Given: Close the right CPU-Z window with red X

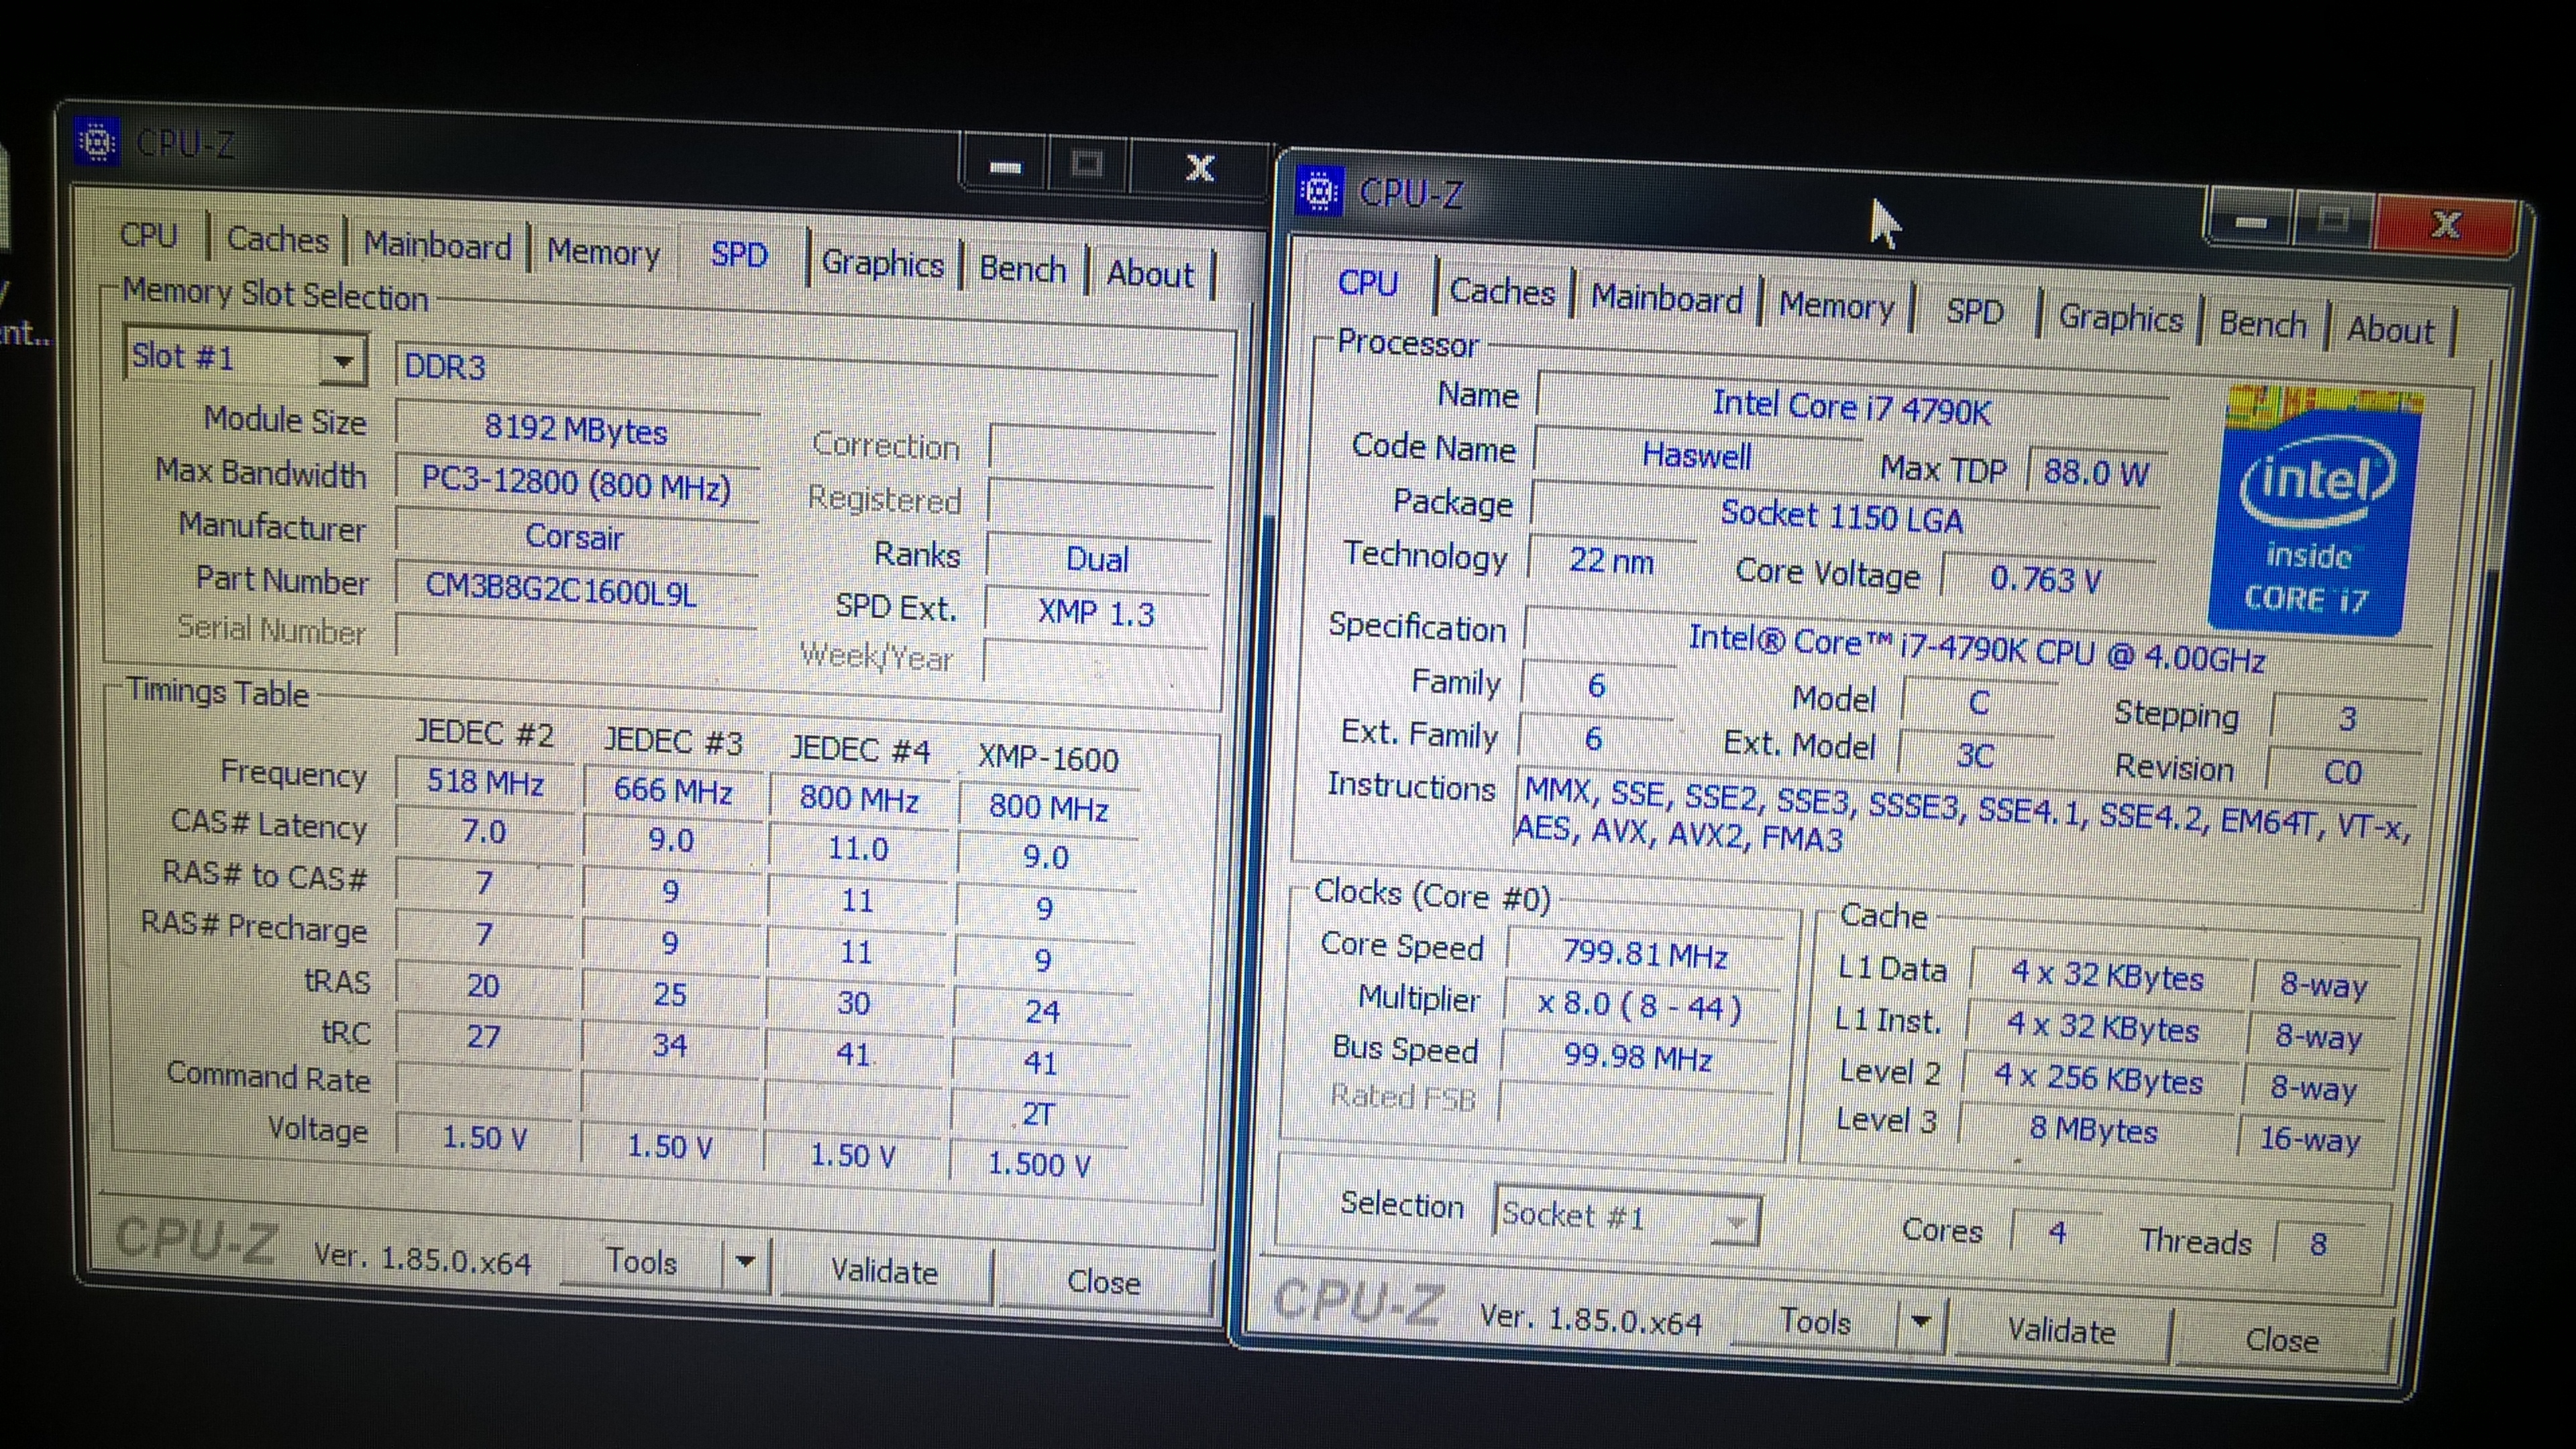Looking at the screenshot, I should click(2446, 224).
